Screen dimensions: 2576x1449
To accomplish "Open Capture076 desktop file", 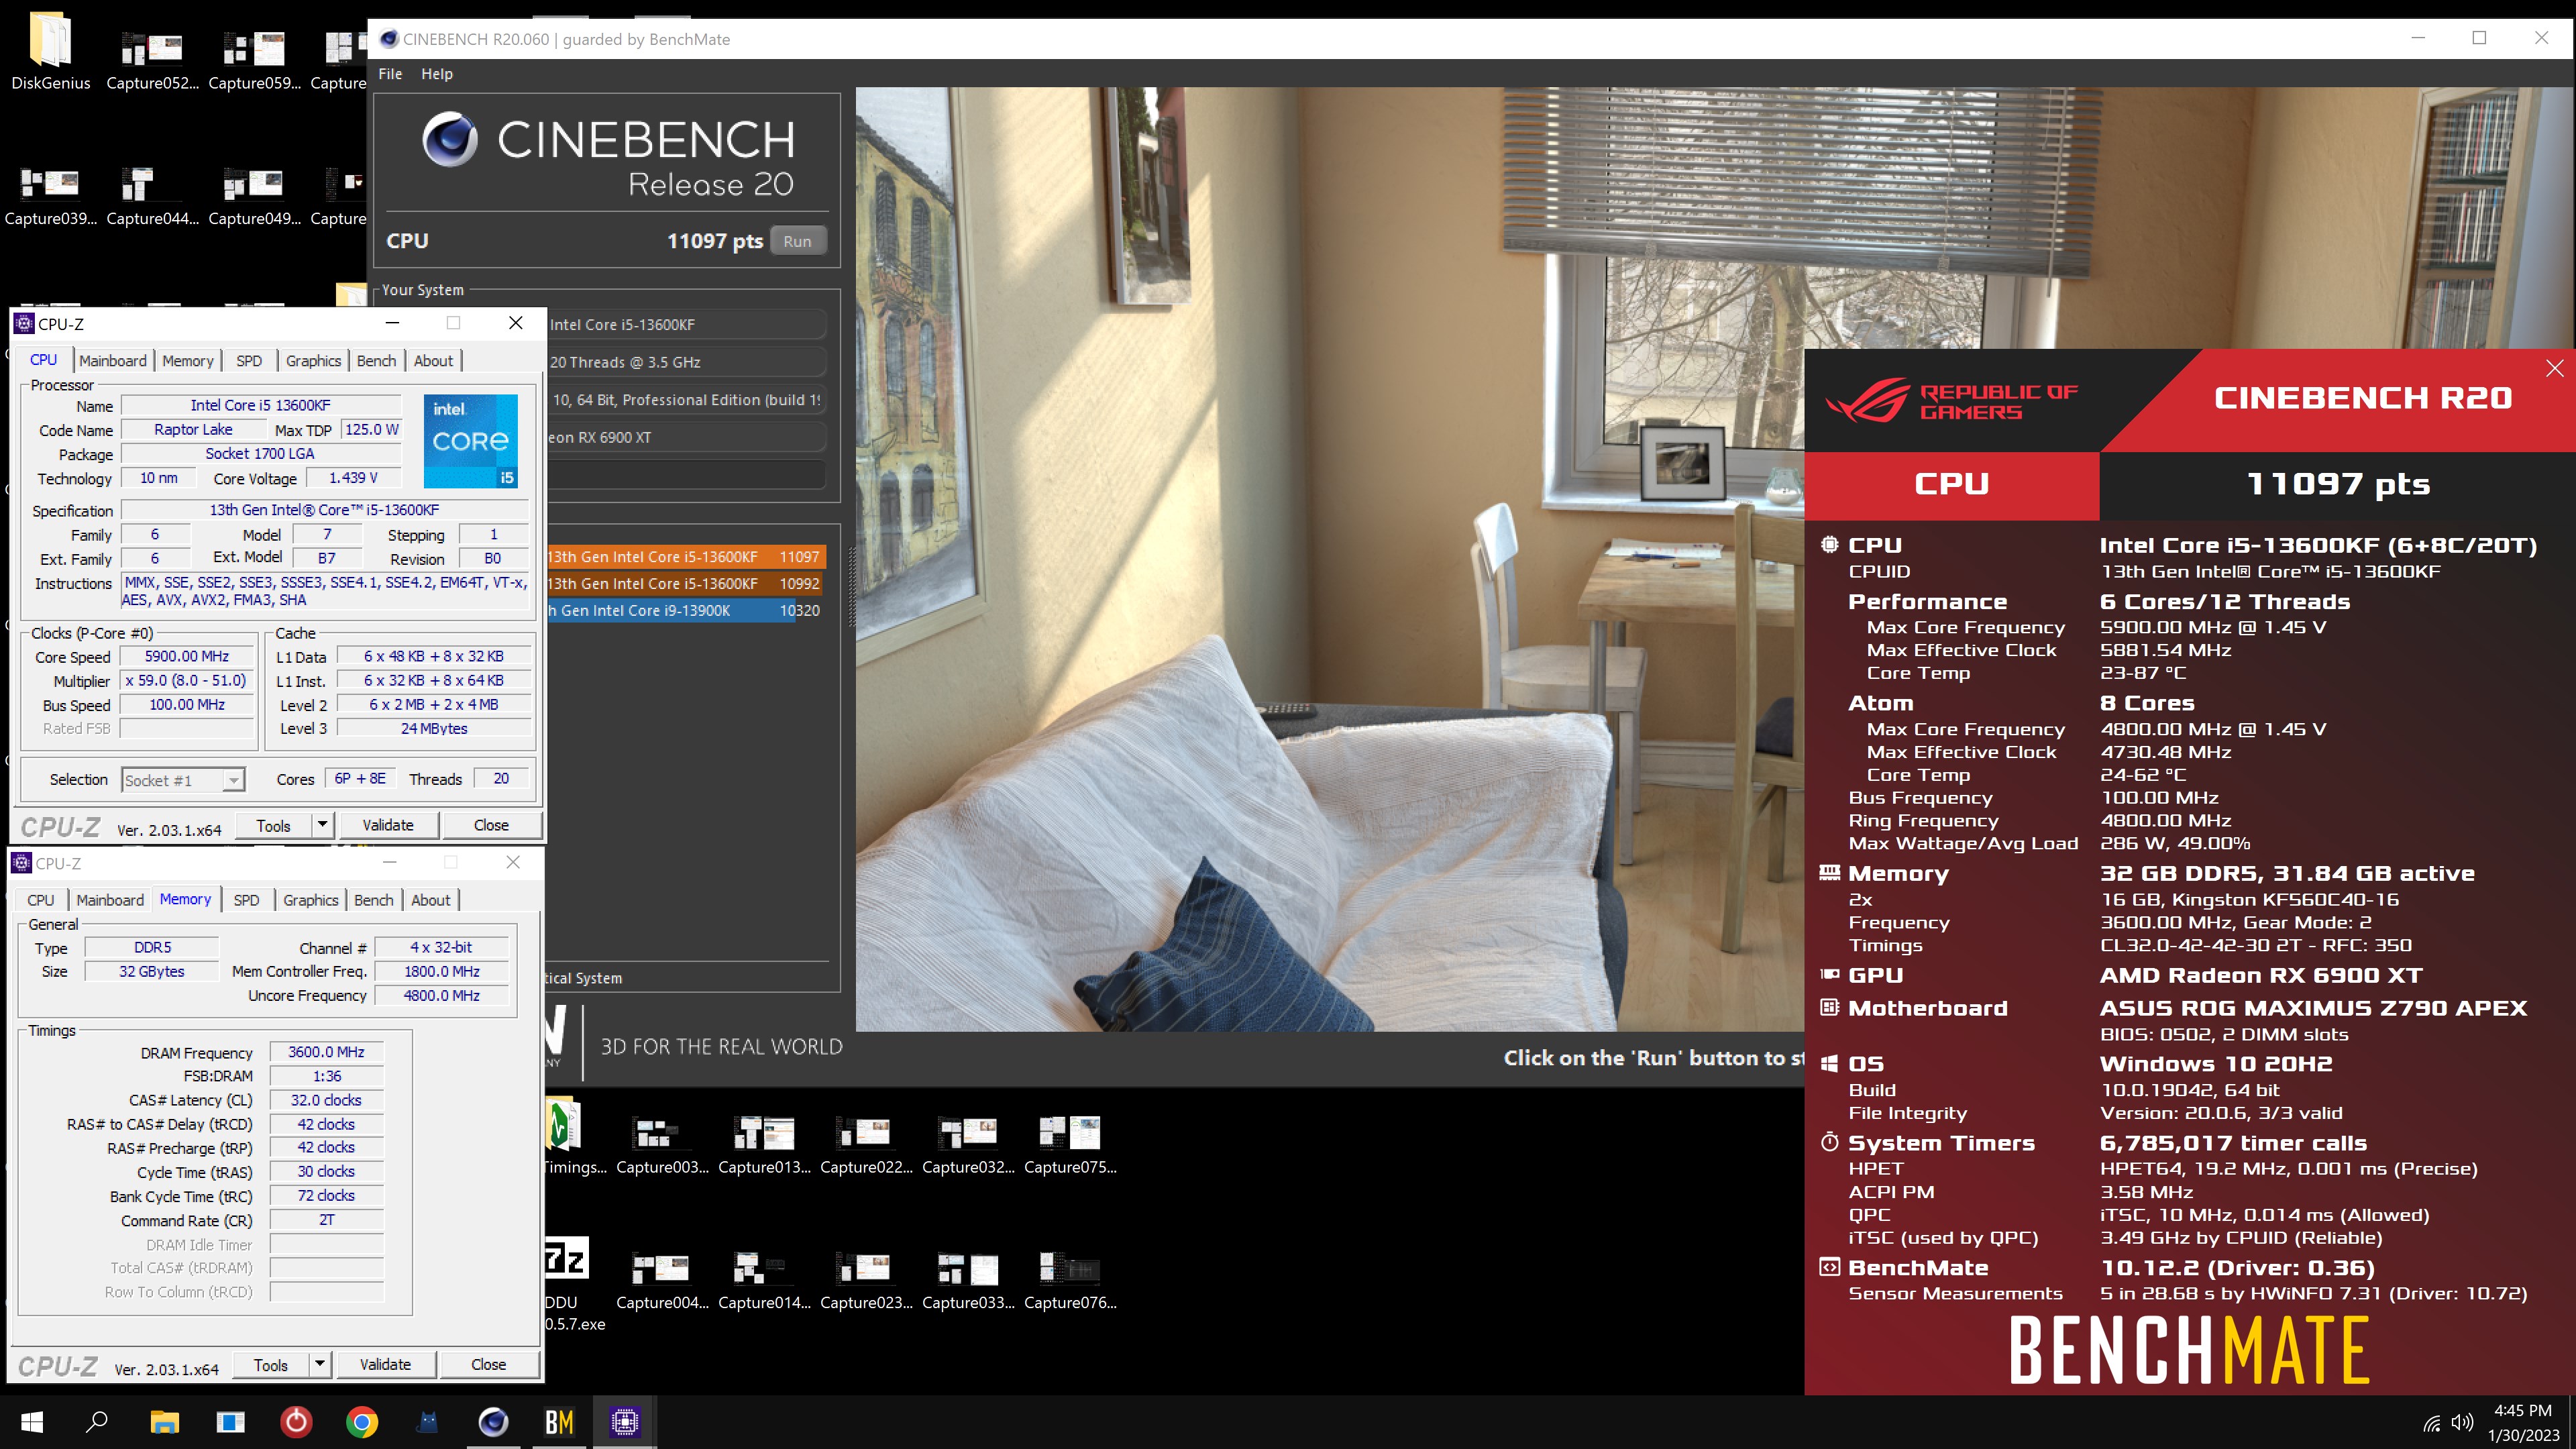I will point(1070,1281).
